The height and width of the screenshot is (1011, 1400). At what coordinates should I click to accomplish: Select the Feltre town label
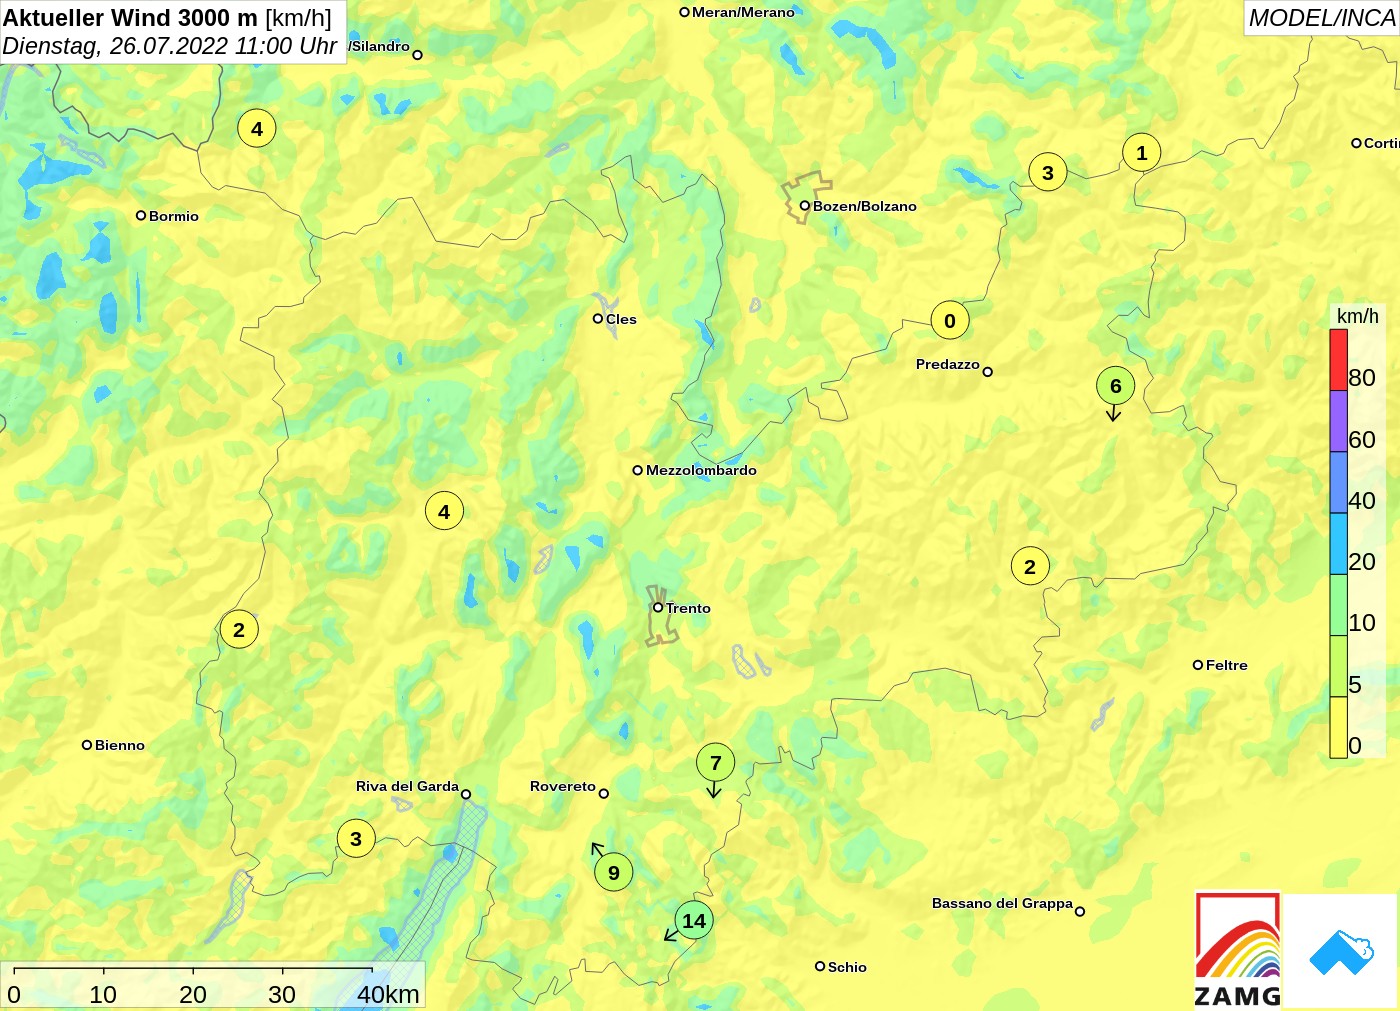[1227, 665]
